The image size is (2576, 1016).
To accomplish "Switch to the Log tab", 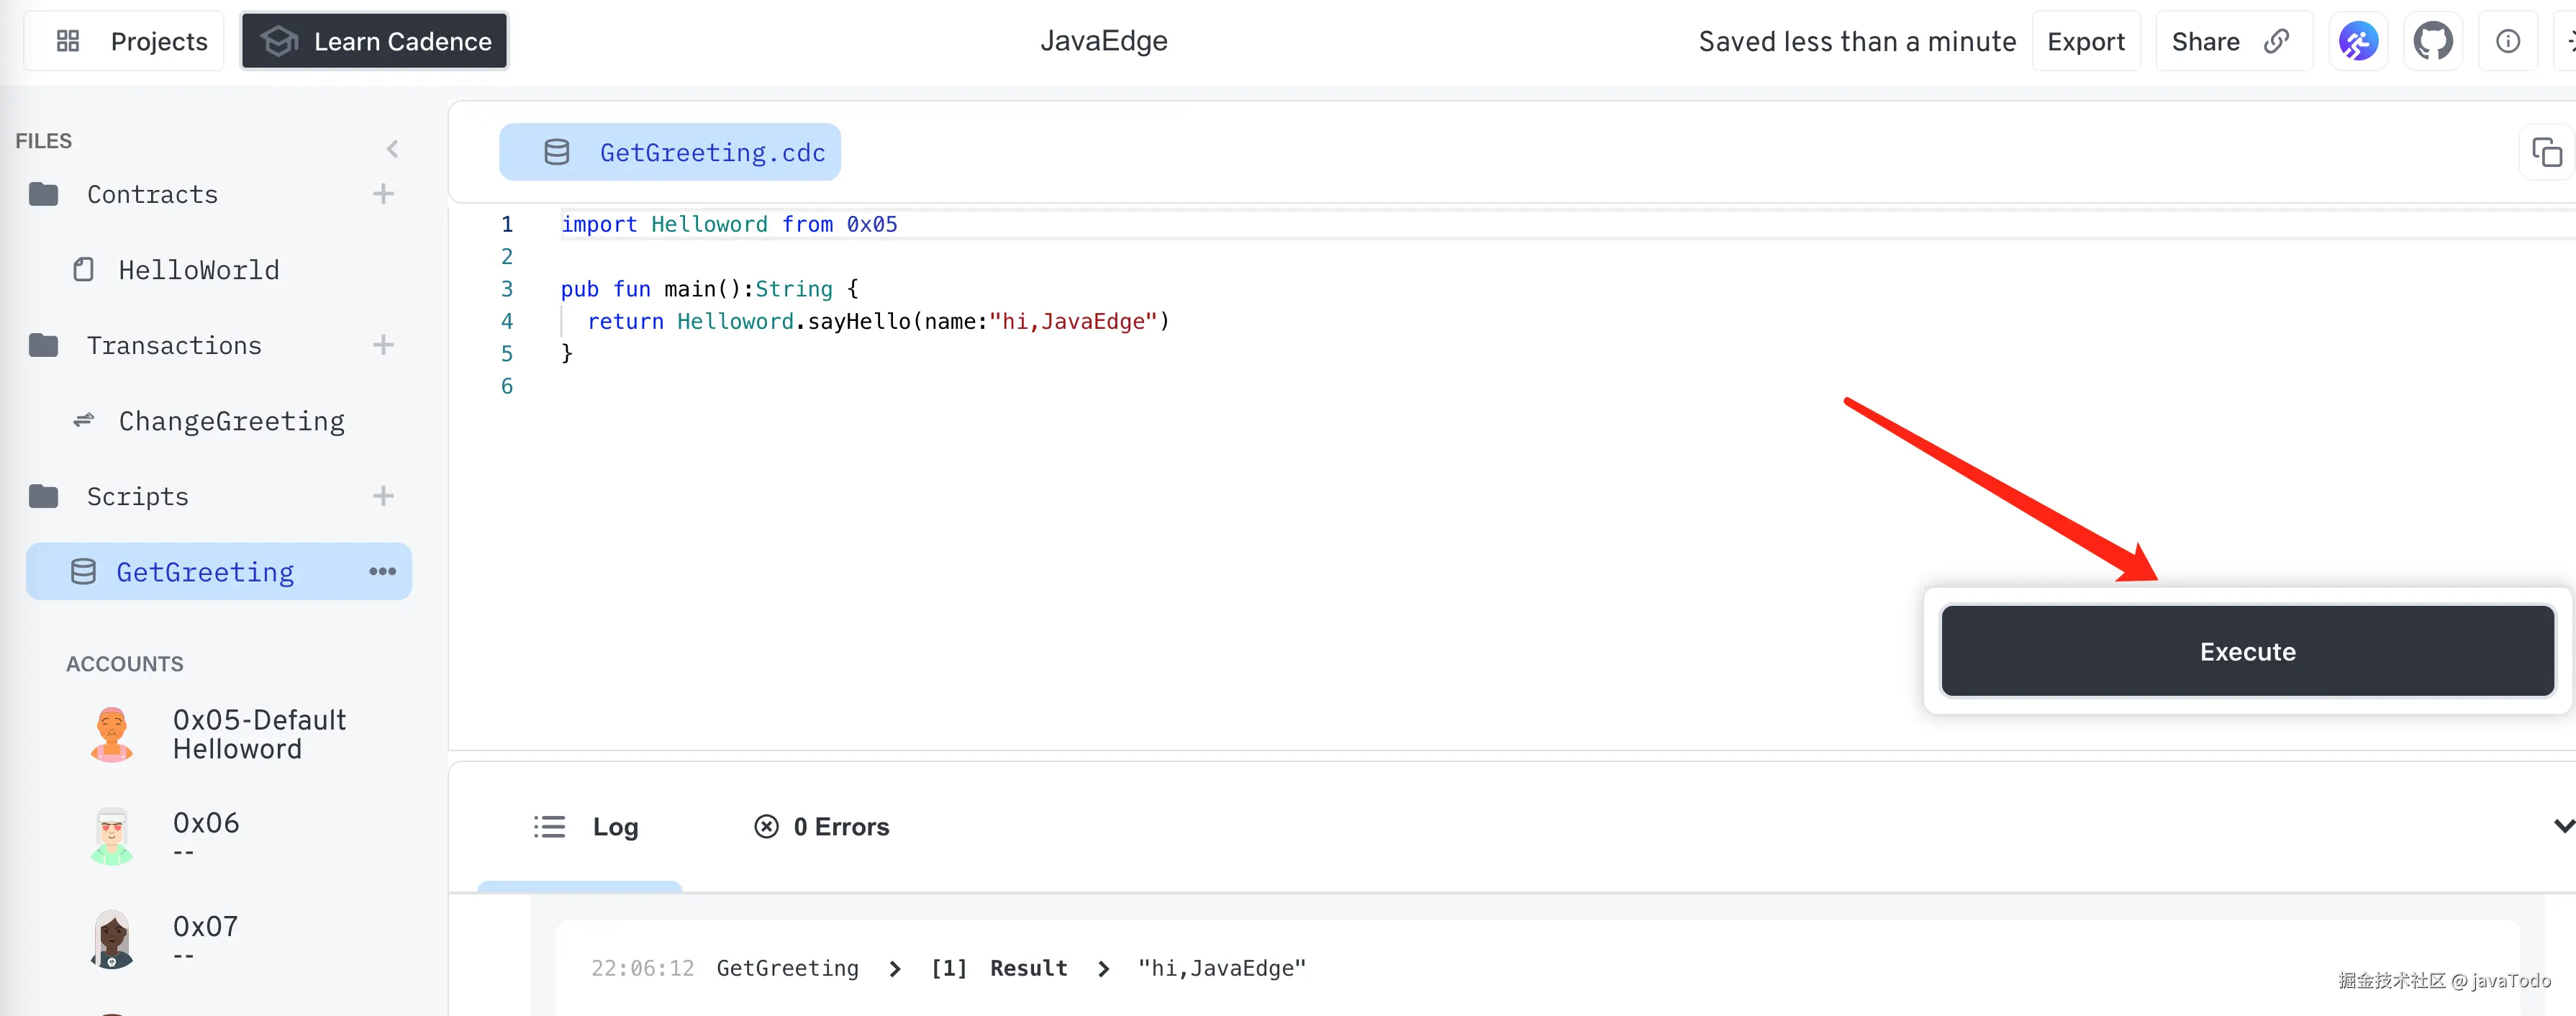I will click(x=586, y=827).
